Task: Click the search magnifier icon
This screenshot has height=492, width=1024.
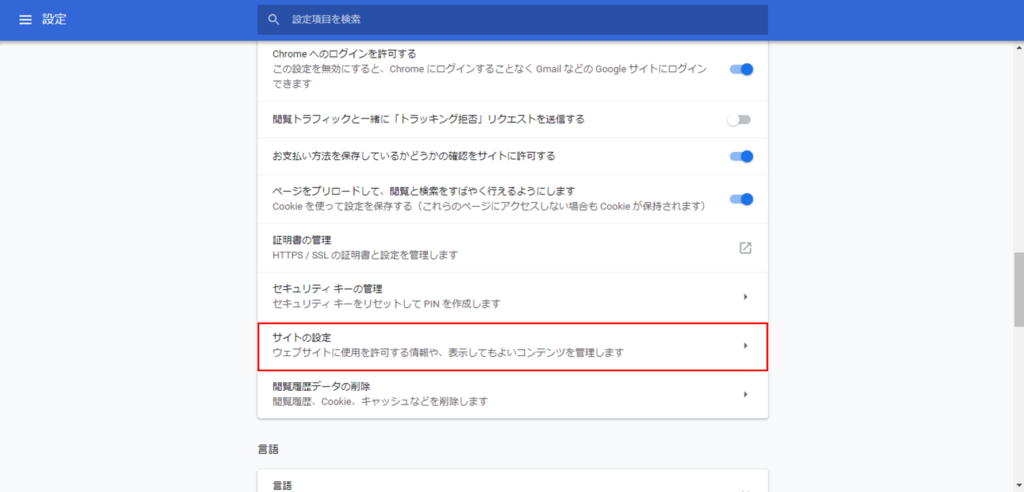Action: pos(274,20)
